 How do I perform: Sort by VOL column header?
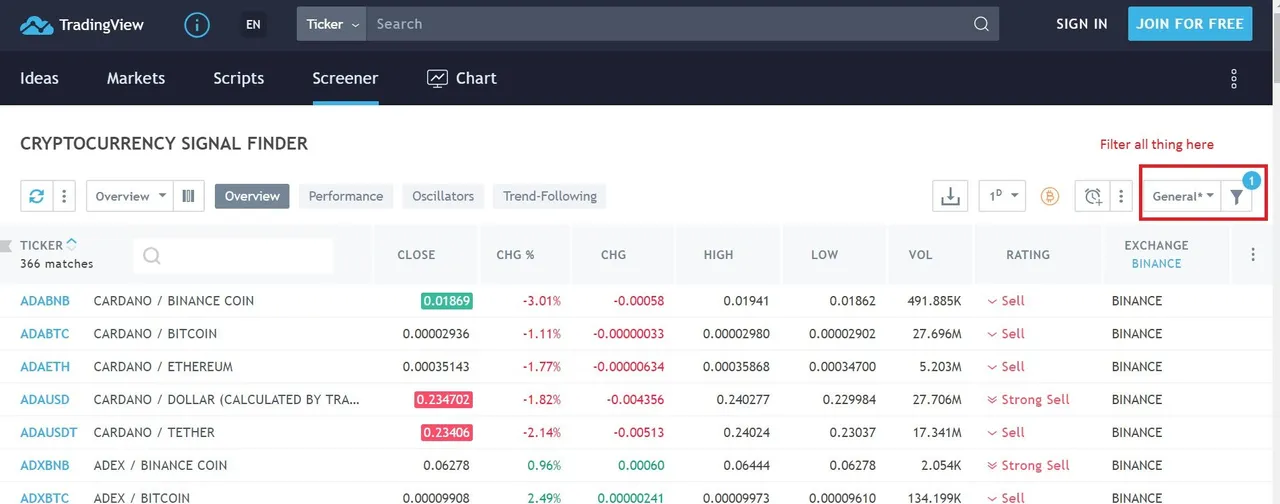[x=920, y=255]
